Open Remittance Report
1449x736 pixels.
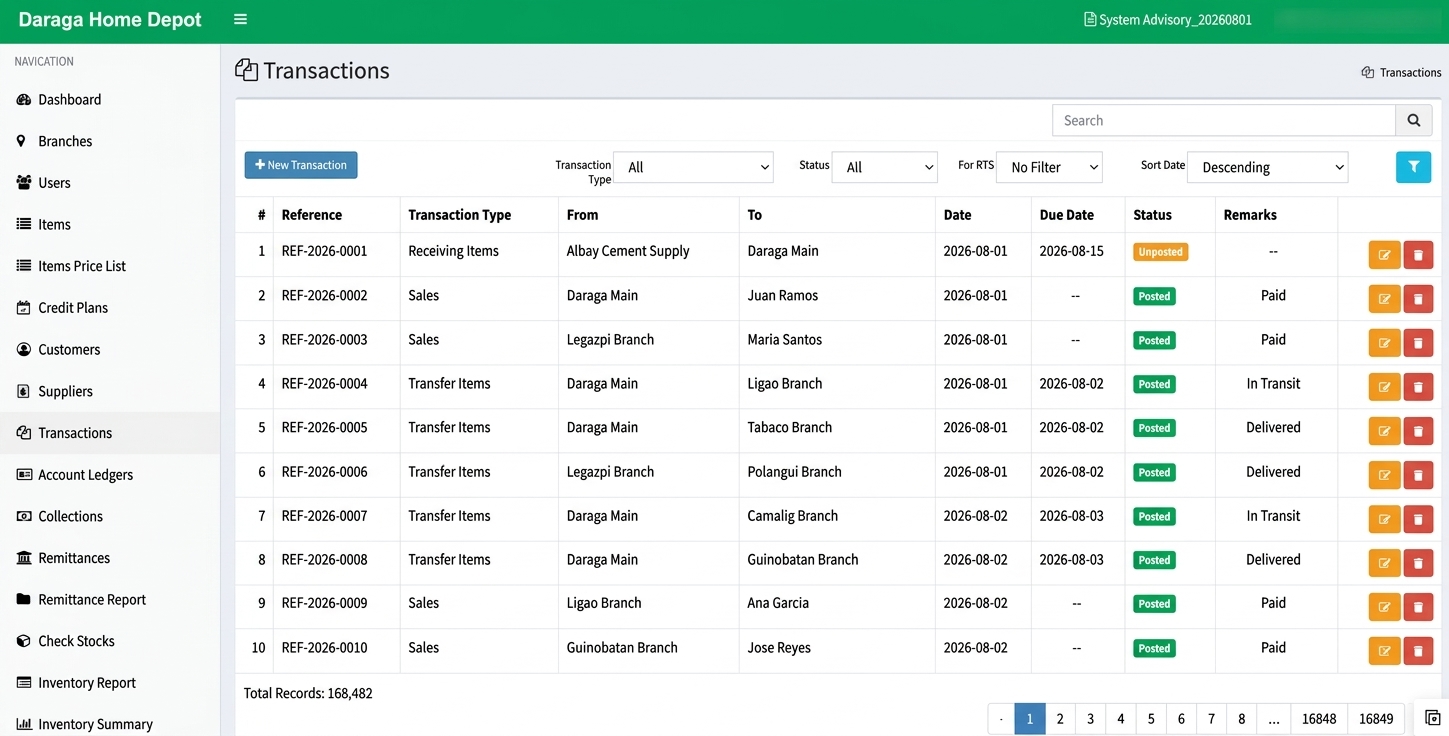tap(110, 600)
